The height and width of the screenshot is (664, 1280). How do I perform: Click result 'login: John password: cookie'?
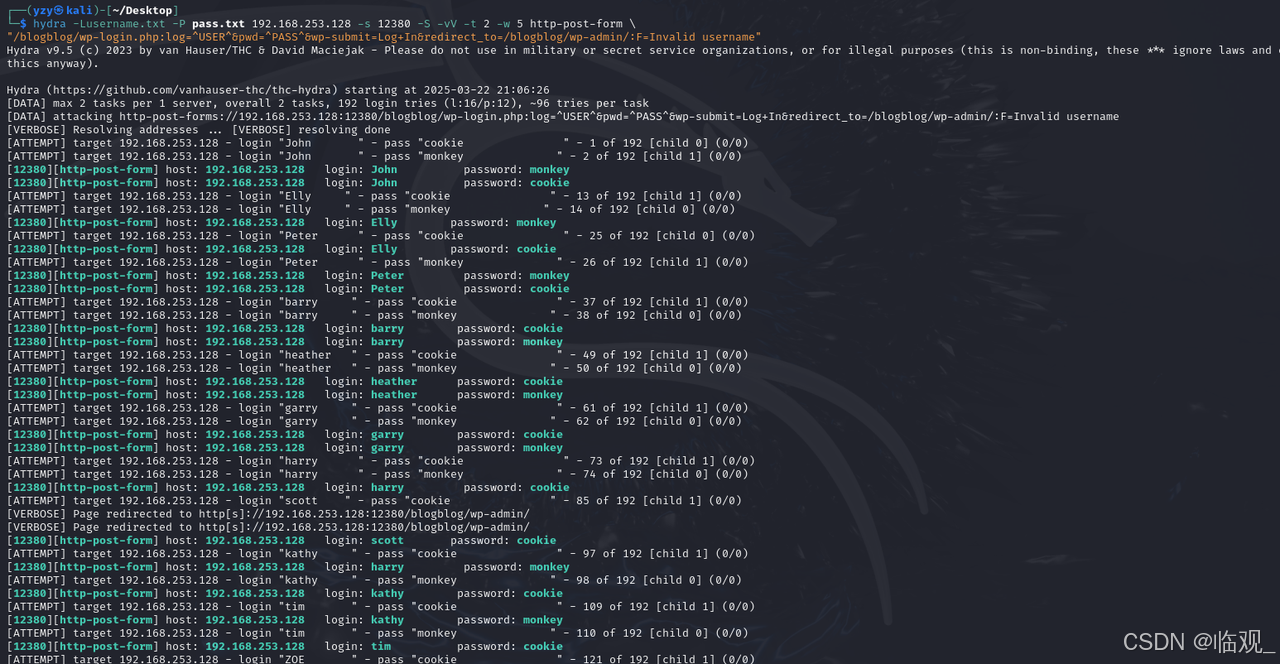[x=288, y=182]
